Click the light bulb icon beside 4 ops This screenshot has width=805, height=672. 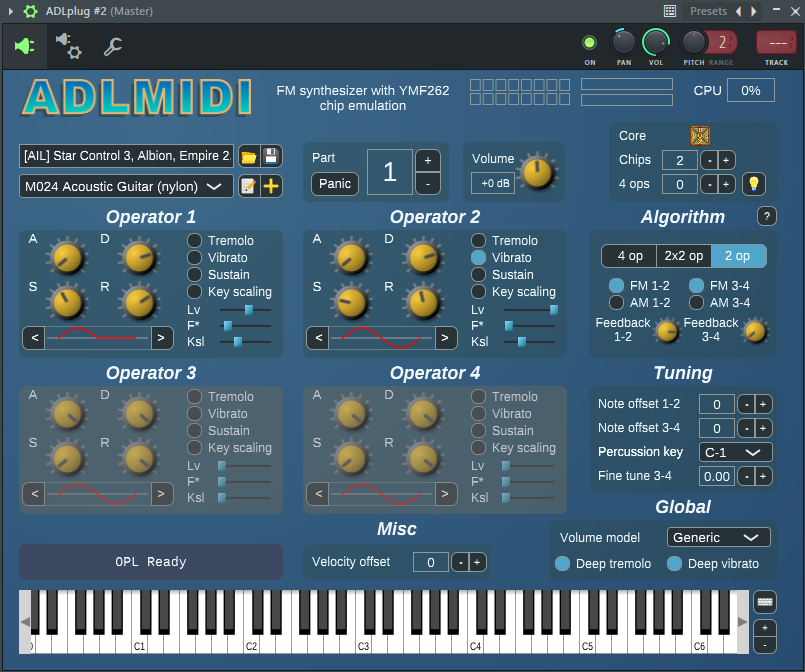(x=752, y=184)
